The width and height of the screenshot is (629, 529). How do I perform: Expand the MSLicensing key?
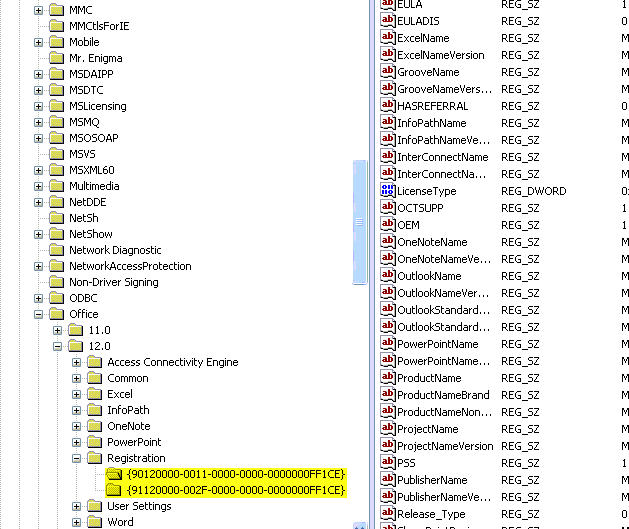click(x=39, y=107)
